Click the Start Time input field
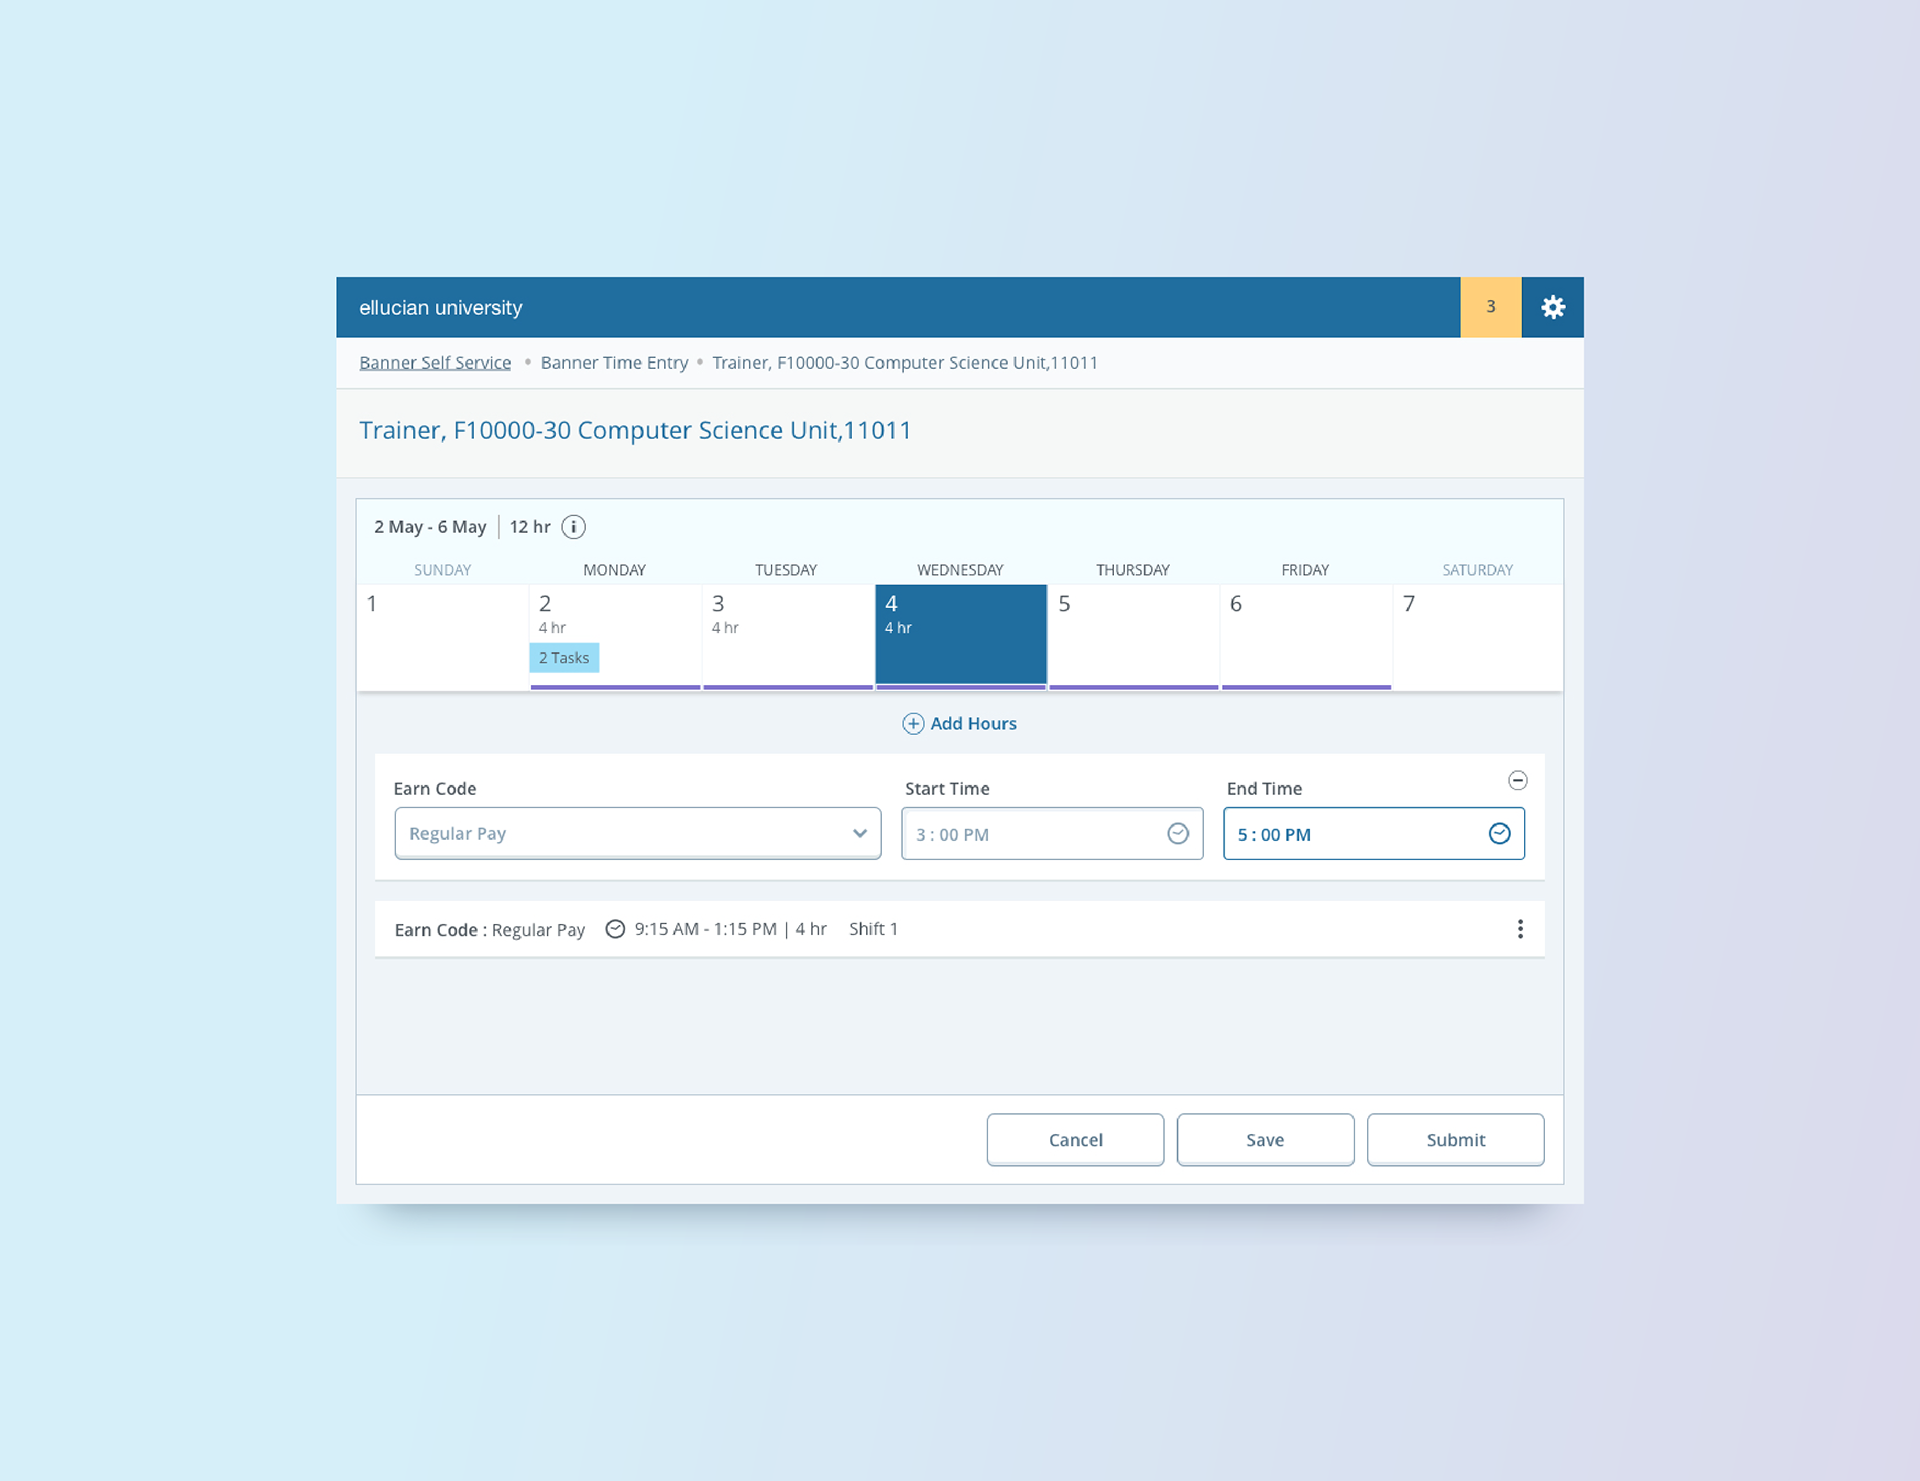The width and height of the screenshot is (1920, 1481). pos(1030,834)
